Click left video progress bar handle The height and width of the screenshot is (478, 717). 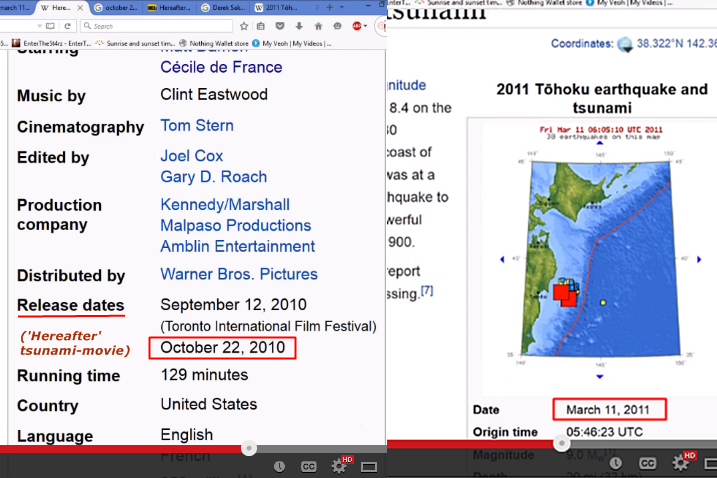pyautogui.click(x=249, y=448)
